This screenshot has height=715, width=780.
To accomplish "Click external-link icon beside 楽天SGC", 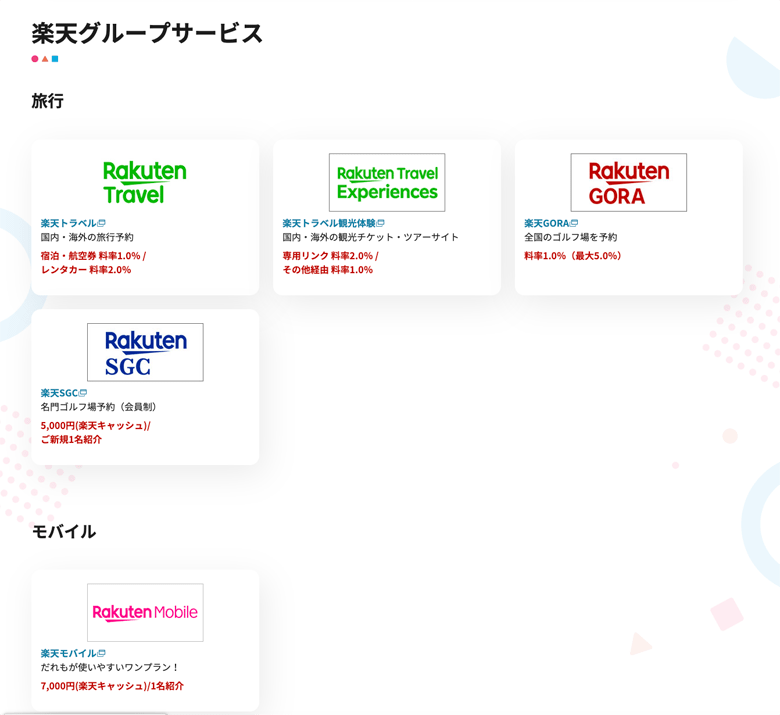I will (x=83, y=393).
